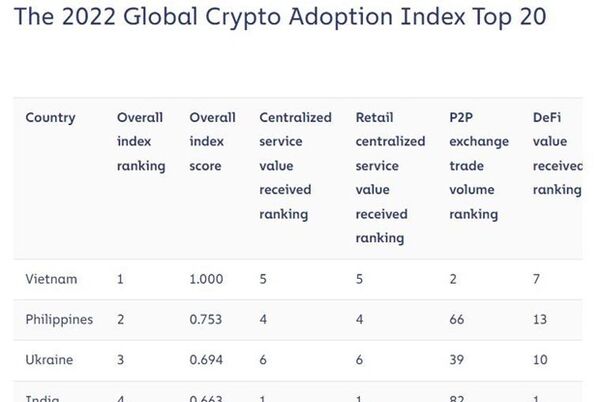Click the Overall index ranking header
Image resolution: width=600 pixels, height=402 pixels.
tap(140, 142)
